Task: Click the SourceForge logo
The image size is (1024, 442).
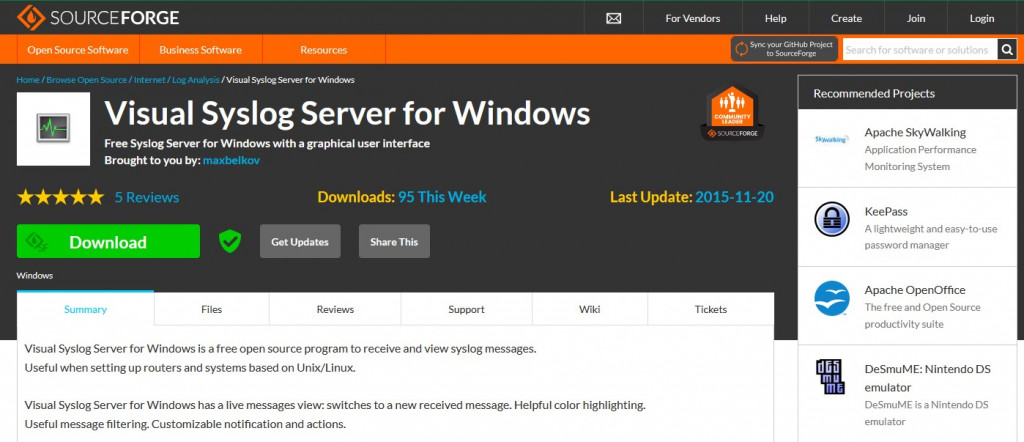Action: (99, 18)
